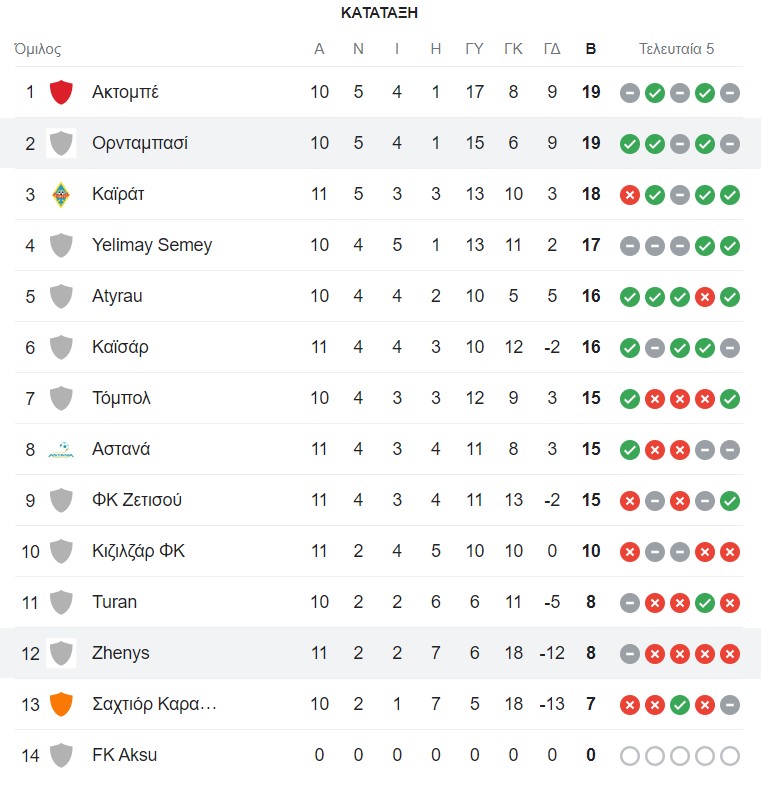Click Atyrau's red loss result icon
Screen dimensions: 761x787
[x=705, y=296]
